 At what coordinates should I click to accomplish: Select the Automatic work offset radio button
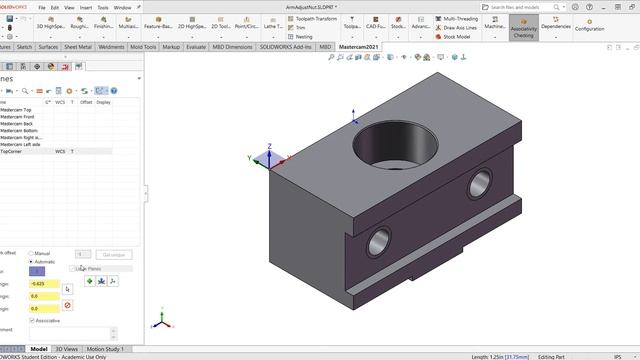point(31,262)
